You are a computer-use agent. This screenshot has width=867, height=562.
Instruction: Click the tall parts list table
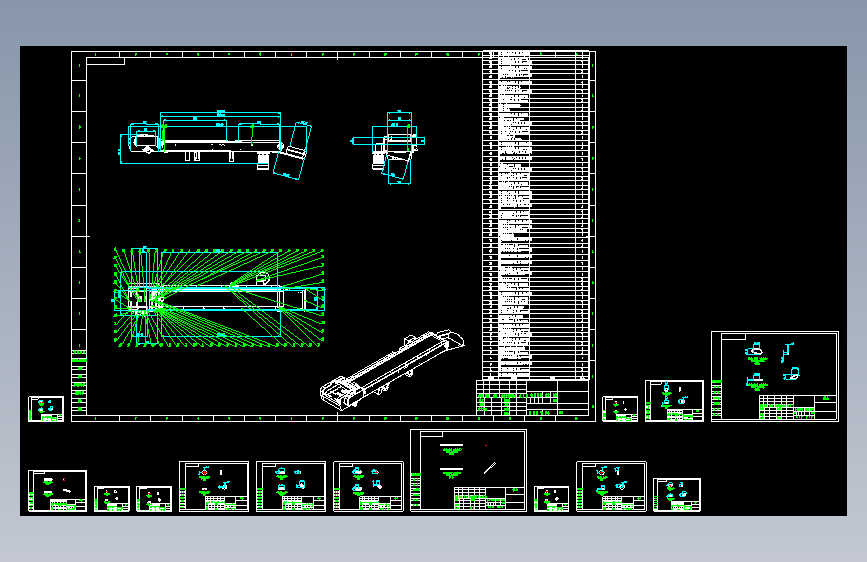[535, 215]
